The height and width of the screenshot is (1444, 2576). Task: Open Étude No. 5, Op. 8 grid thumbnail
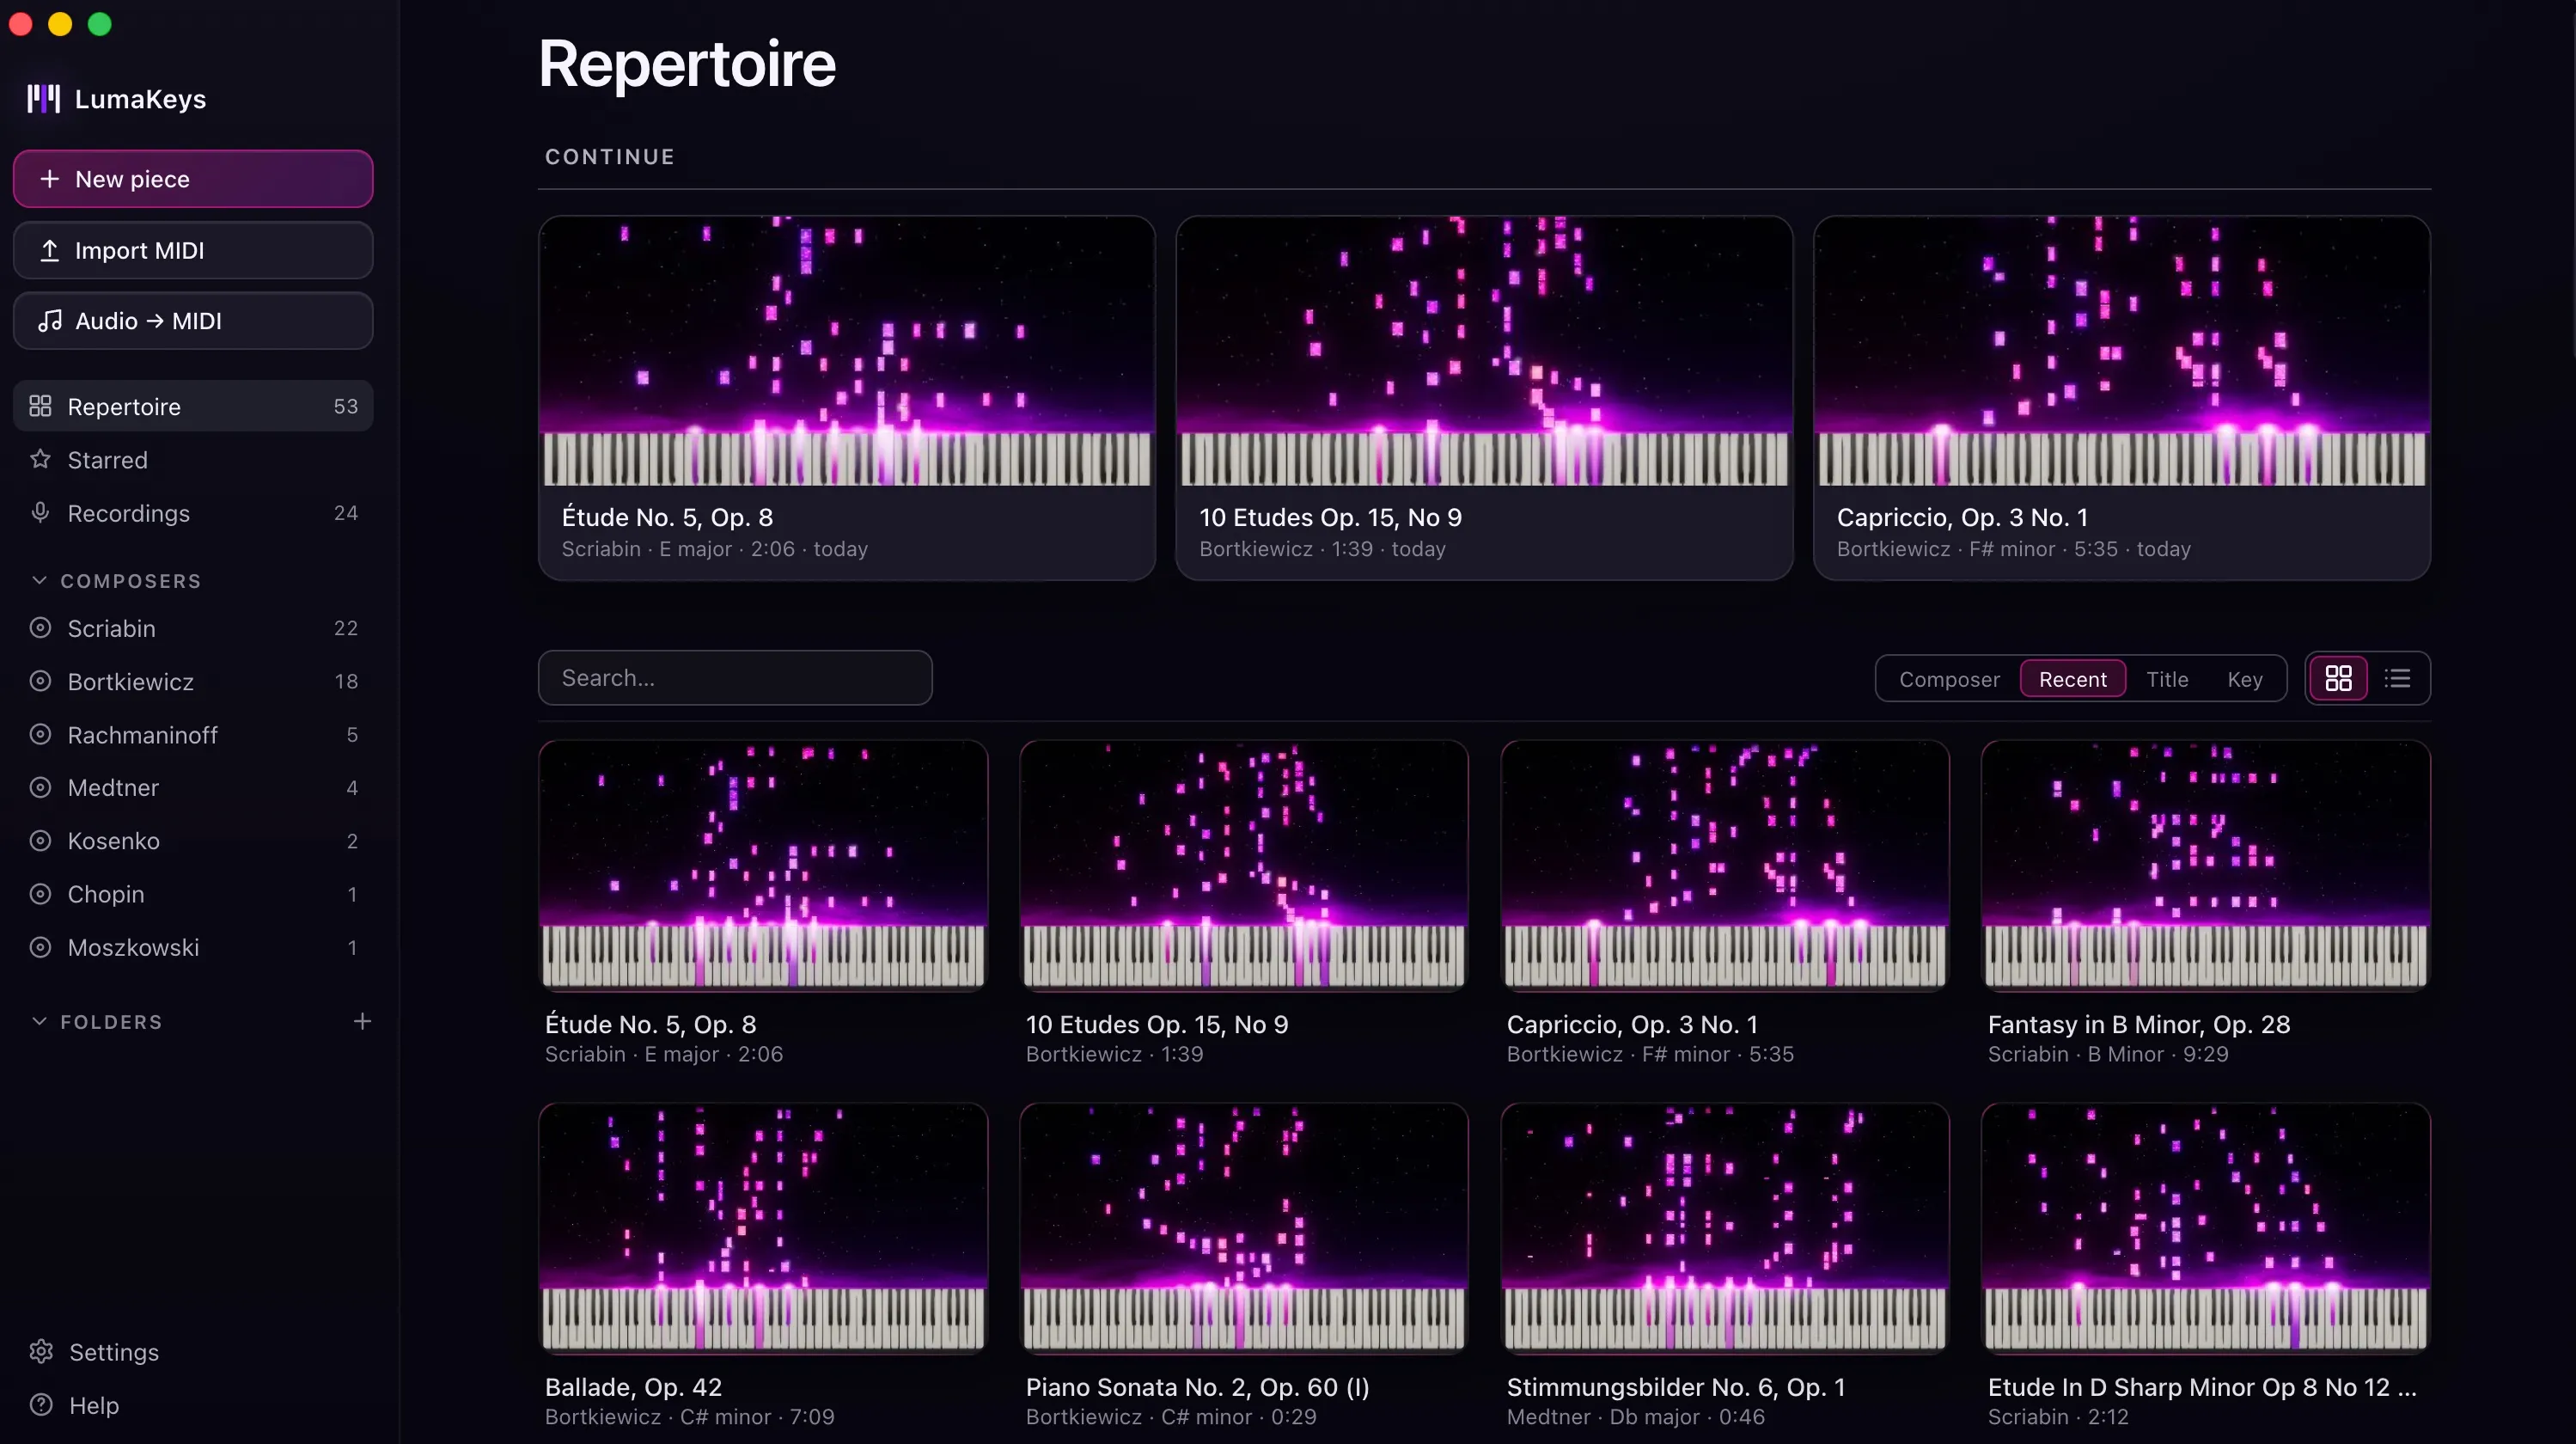point(763,865)
